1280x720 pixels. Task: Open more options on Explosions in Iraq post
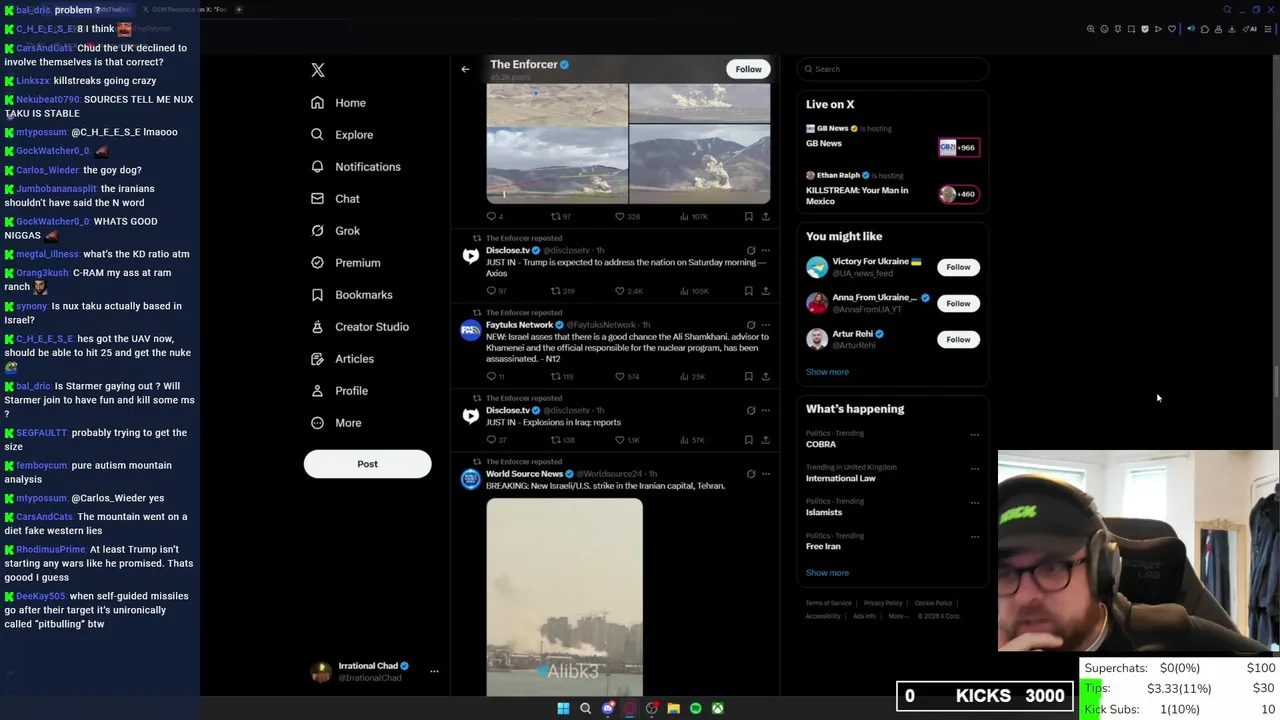(x=766, y=410)
